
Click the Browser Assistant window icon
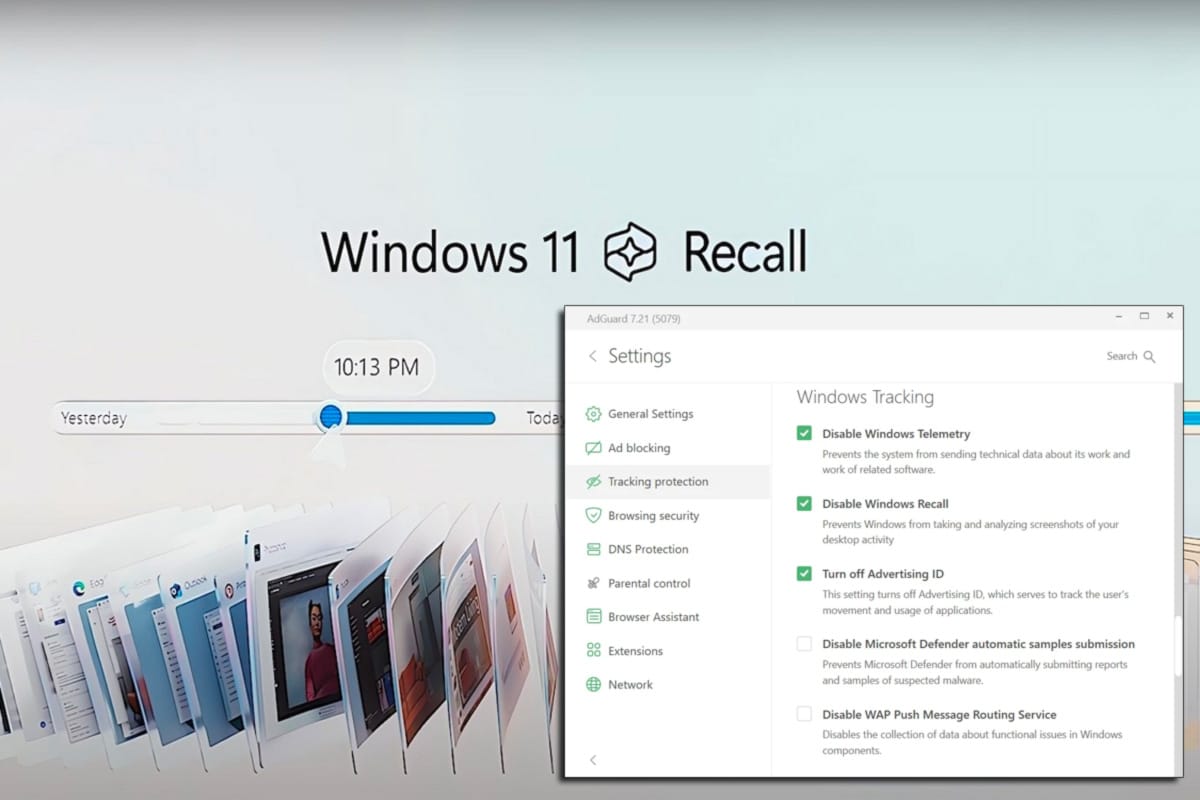pyautogui.click(x=593, y=617)
